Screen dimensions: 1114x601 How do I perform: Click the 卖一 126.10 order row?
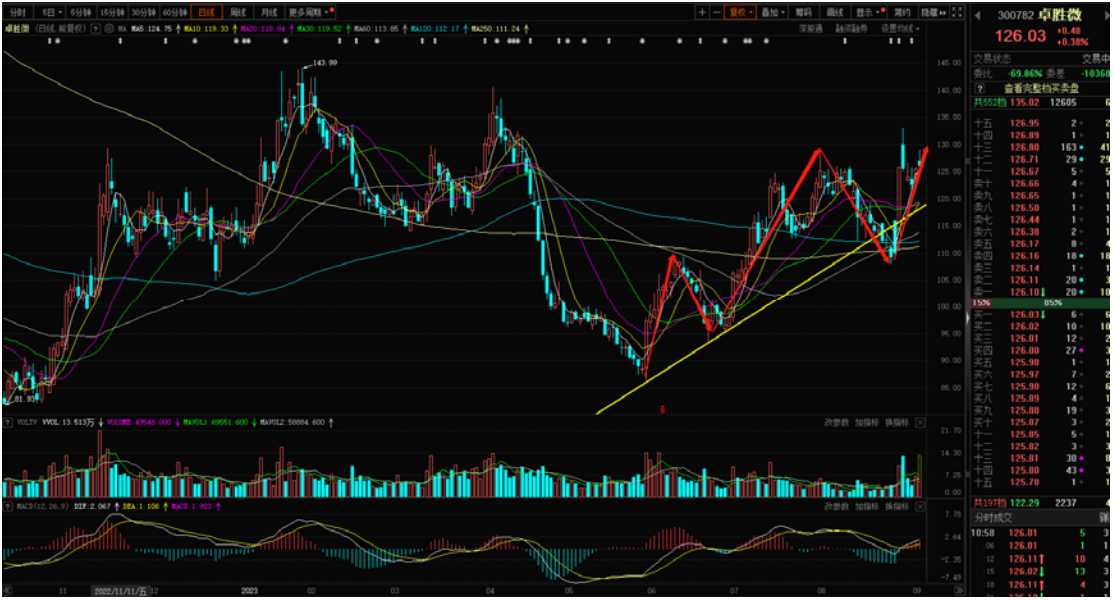tap(1041, 291)
